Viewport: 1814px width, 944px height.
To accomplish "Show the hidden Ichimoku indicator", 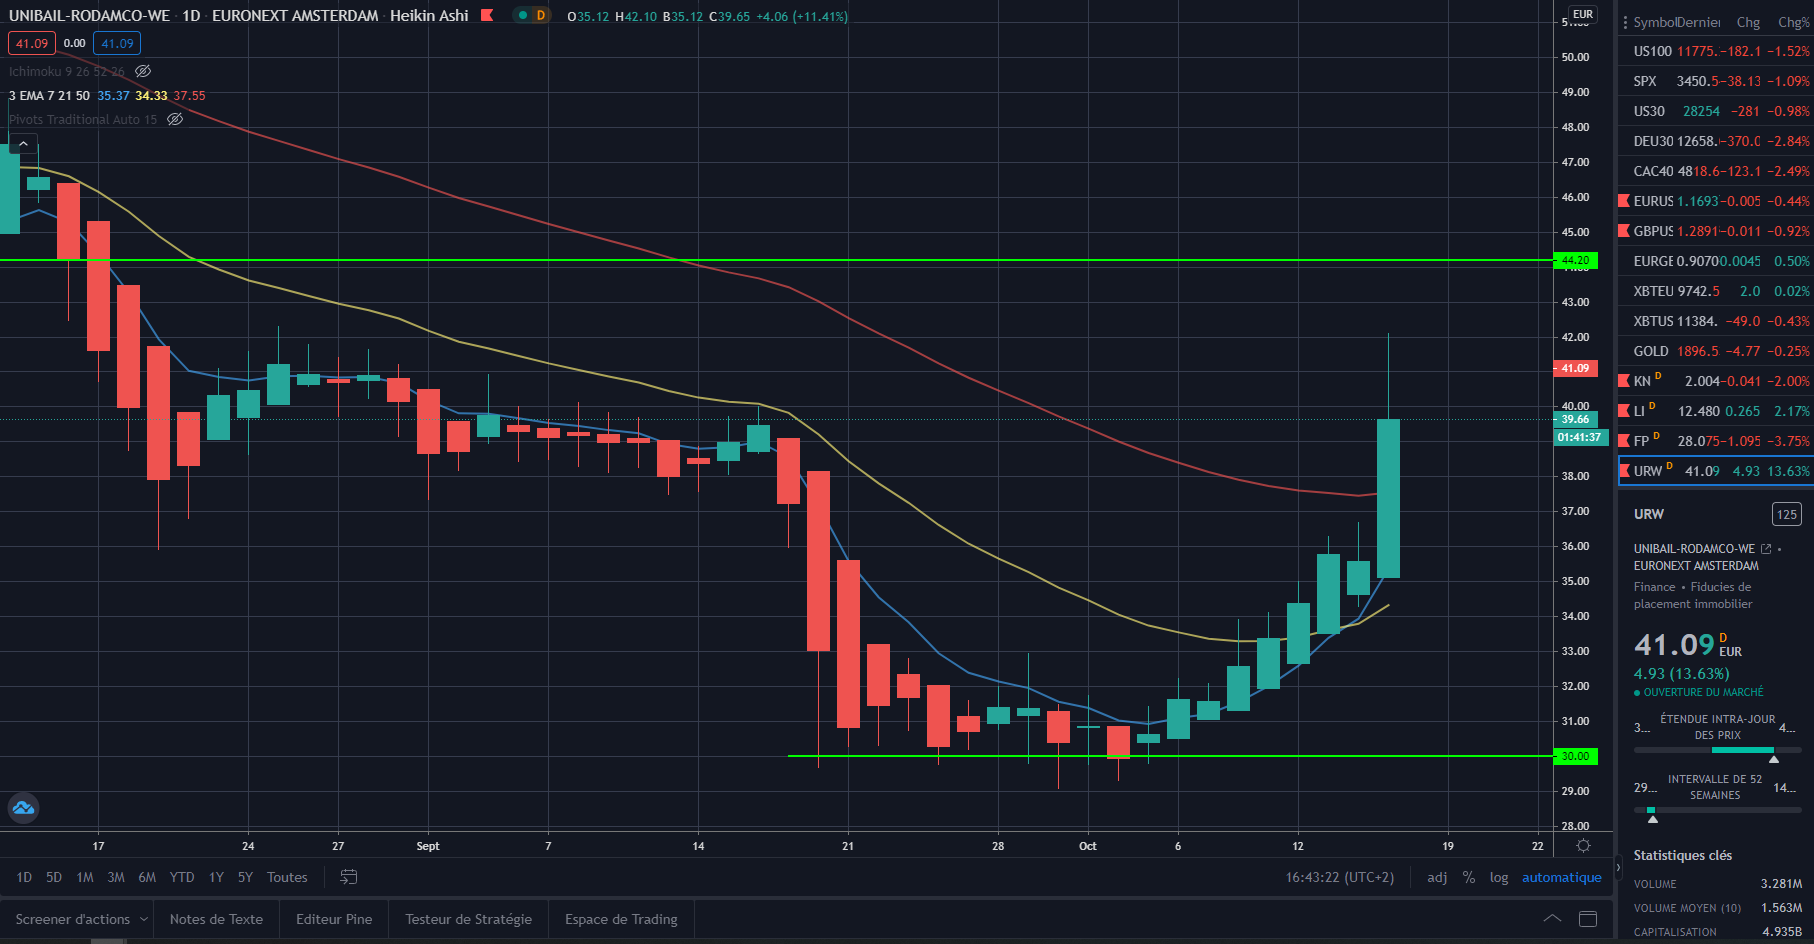I will [x=143, y=71].
